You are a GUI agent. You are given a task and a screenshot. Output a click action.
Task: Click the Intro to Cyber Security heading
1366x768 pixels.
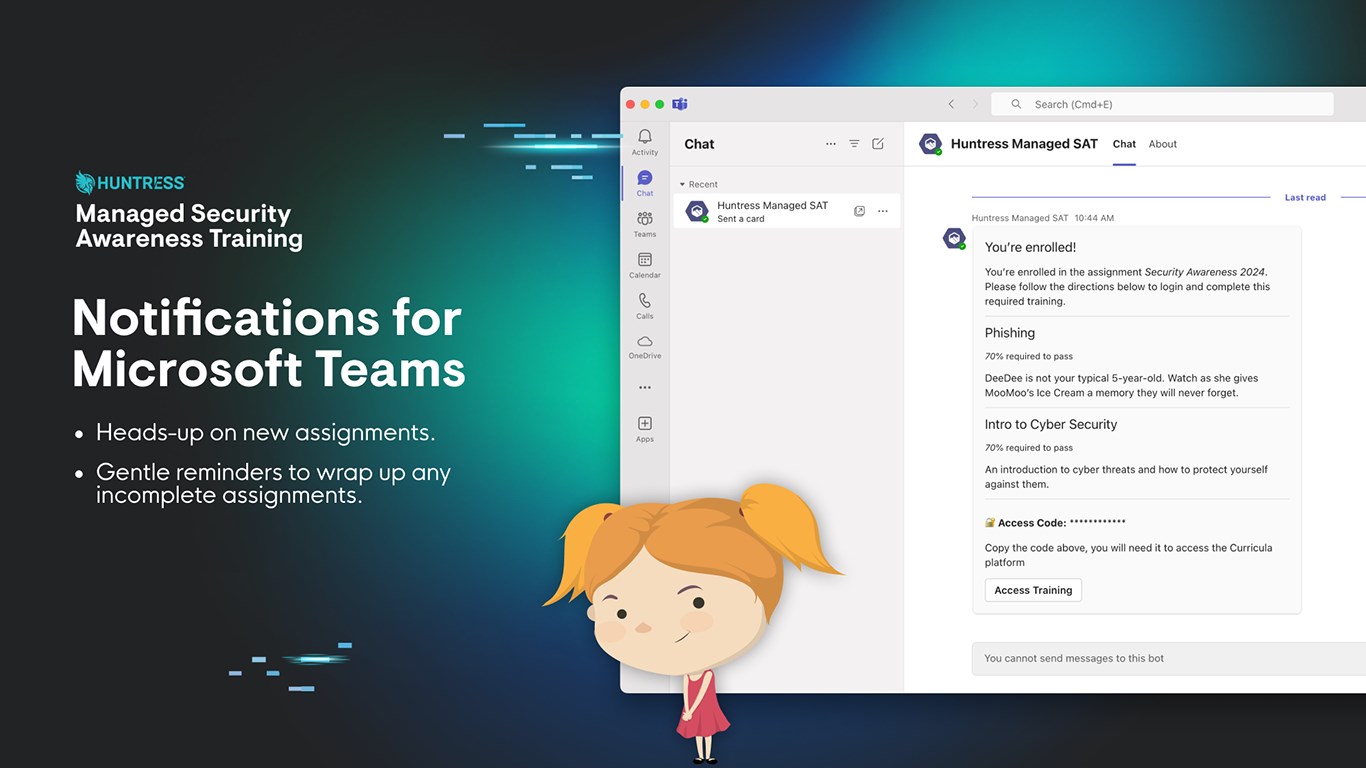pos(1051,424)
